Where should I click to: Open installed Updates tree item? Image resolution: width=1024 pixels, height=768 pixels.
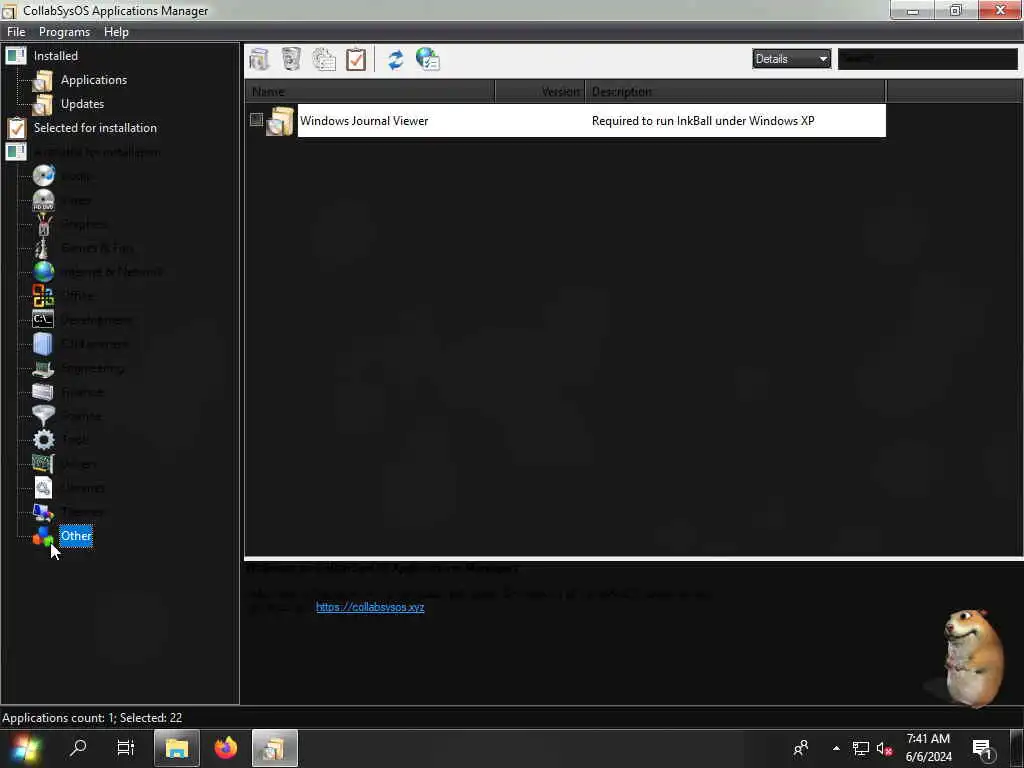[82, 104]
